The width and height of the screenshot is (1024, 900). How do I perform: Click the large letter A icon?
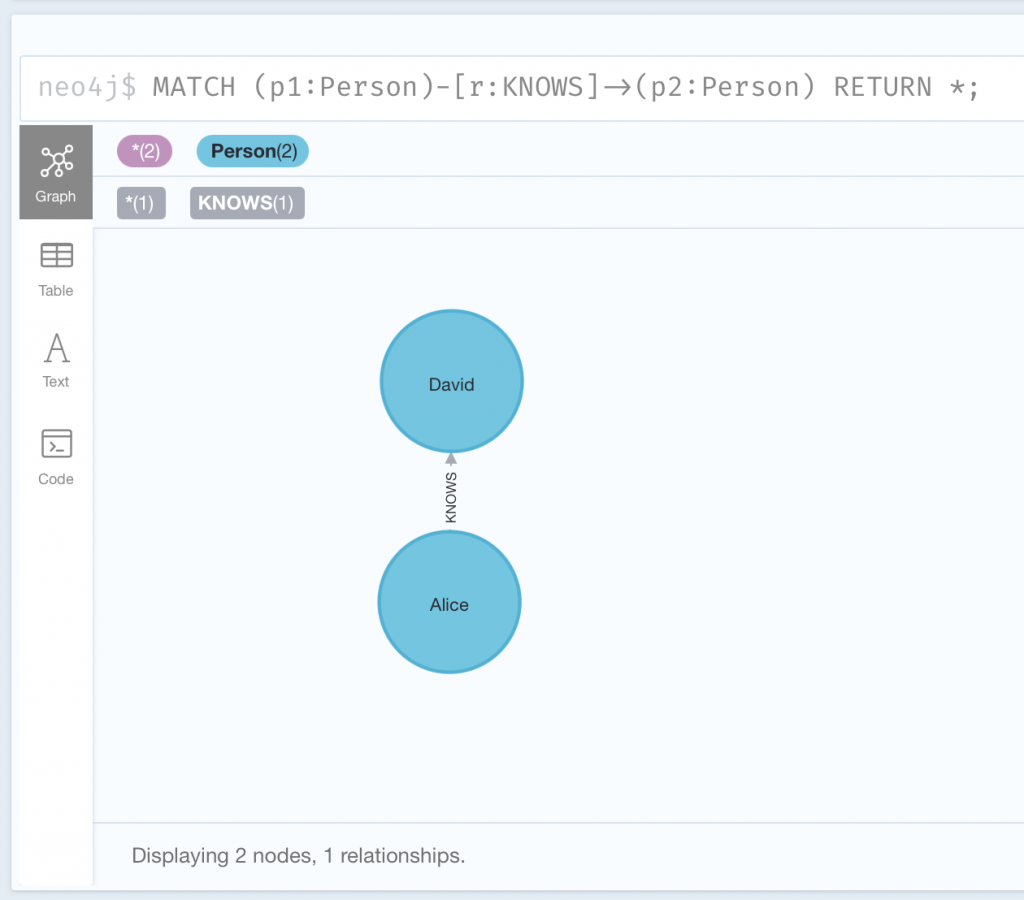pos(57,347)
